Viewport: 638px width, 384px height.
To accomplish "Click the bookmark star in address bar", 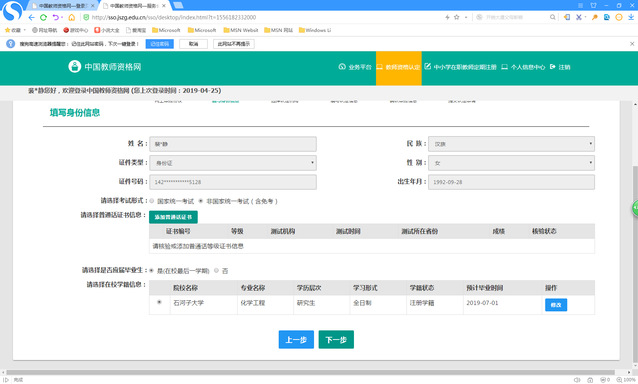I will tap(457, 17).
